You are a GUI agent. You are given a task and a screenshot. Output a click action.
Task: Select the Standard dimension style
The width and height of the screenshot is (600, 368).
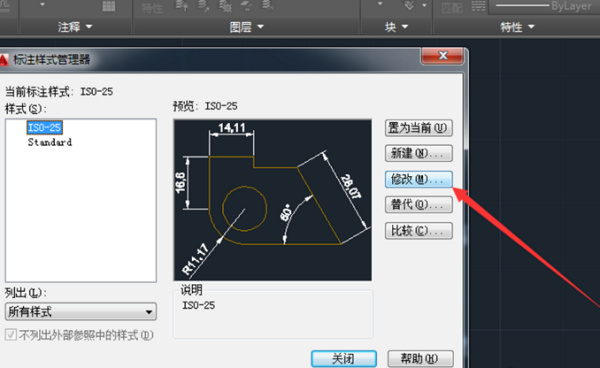50,142
